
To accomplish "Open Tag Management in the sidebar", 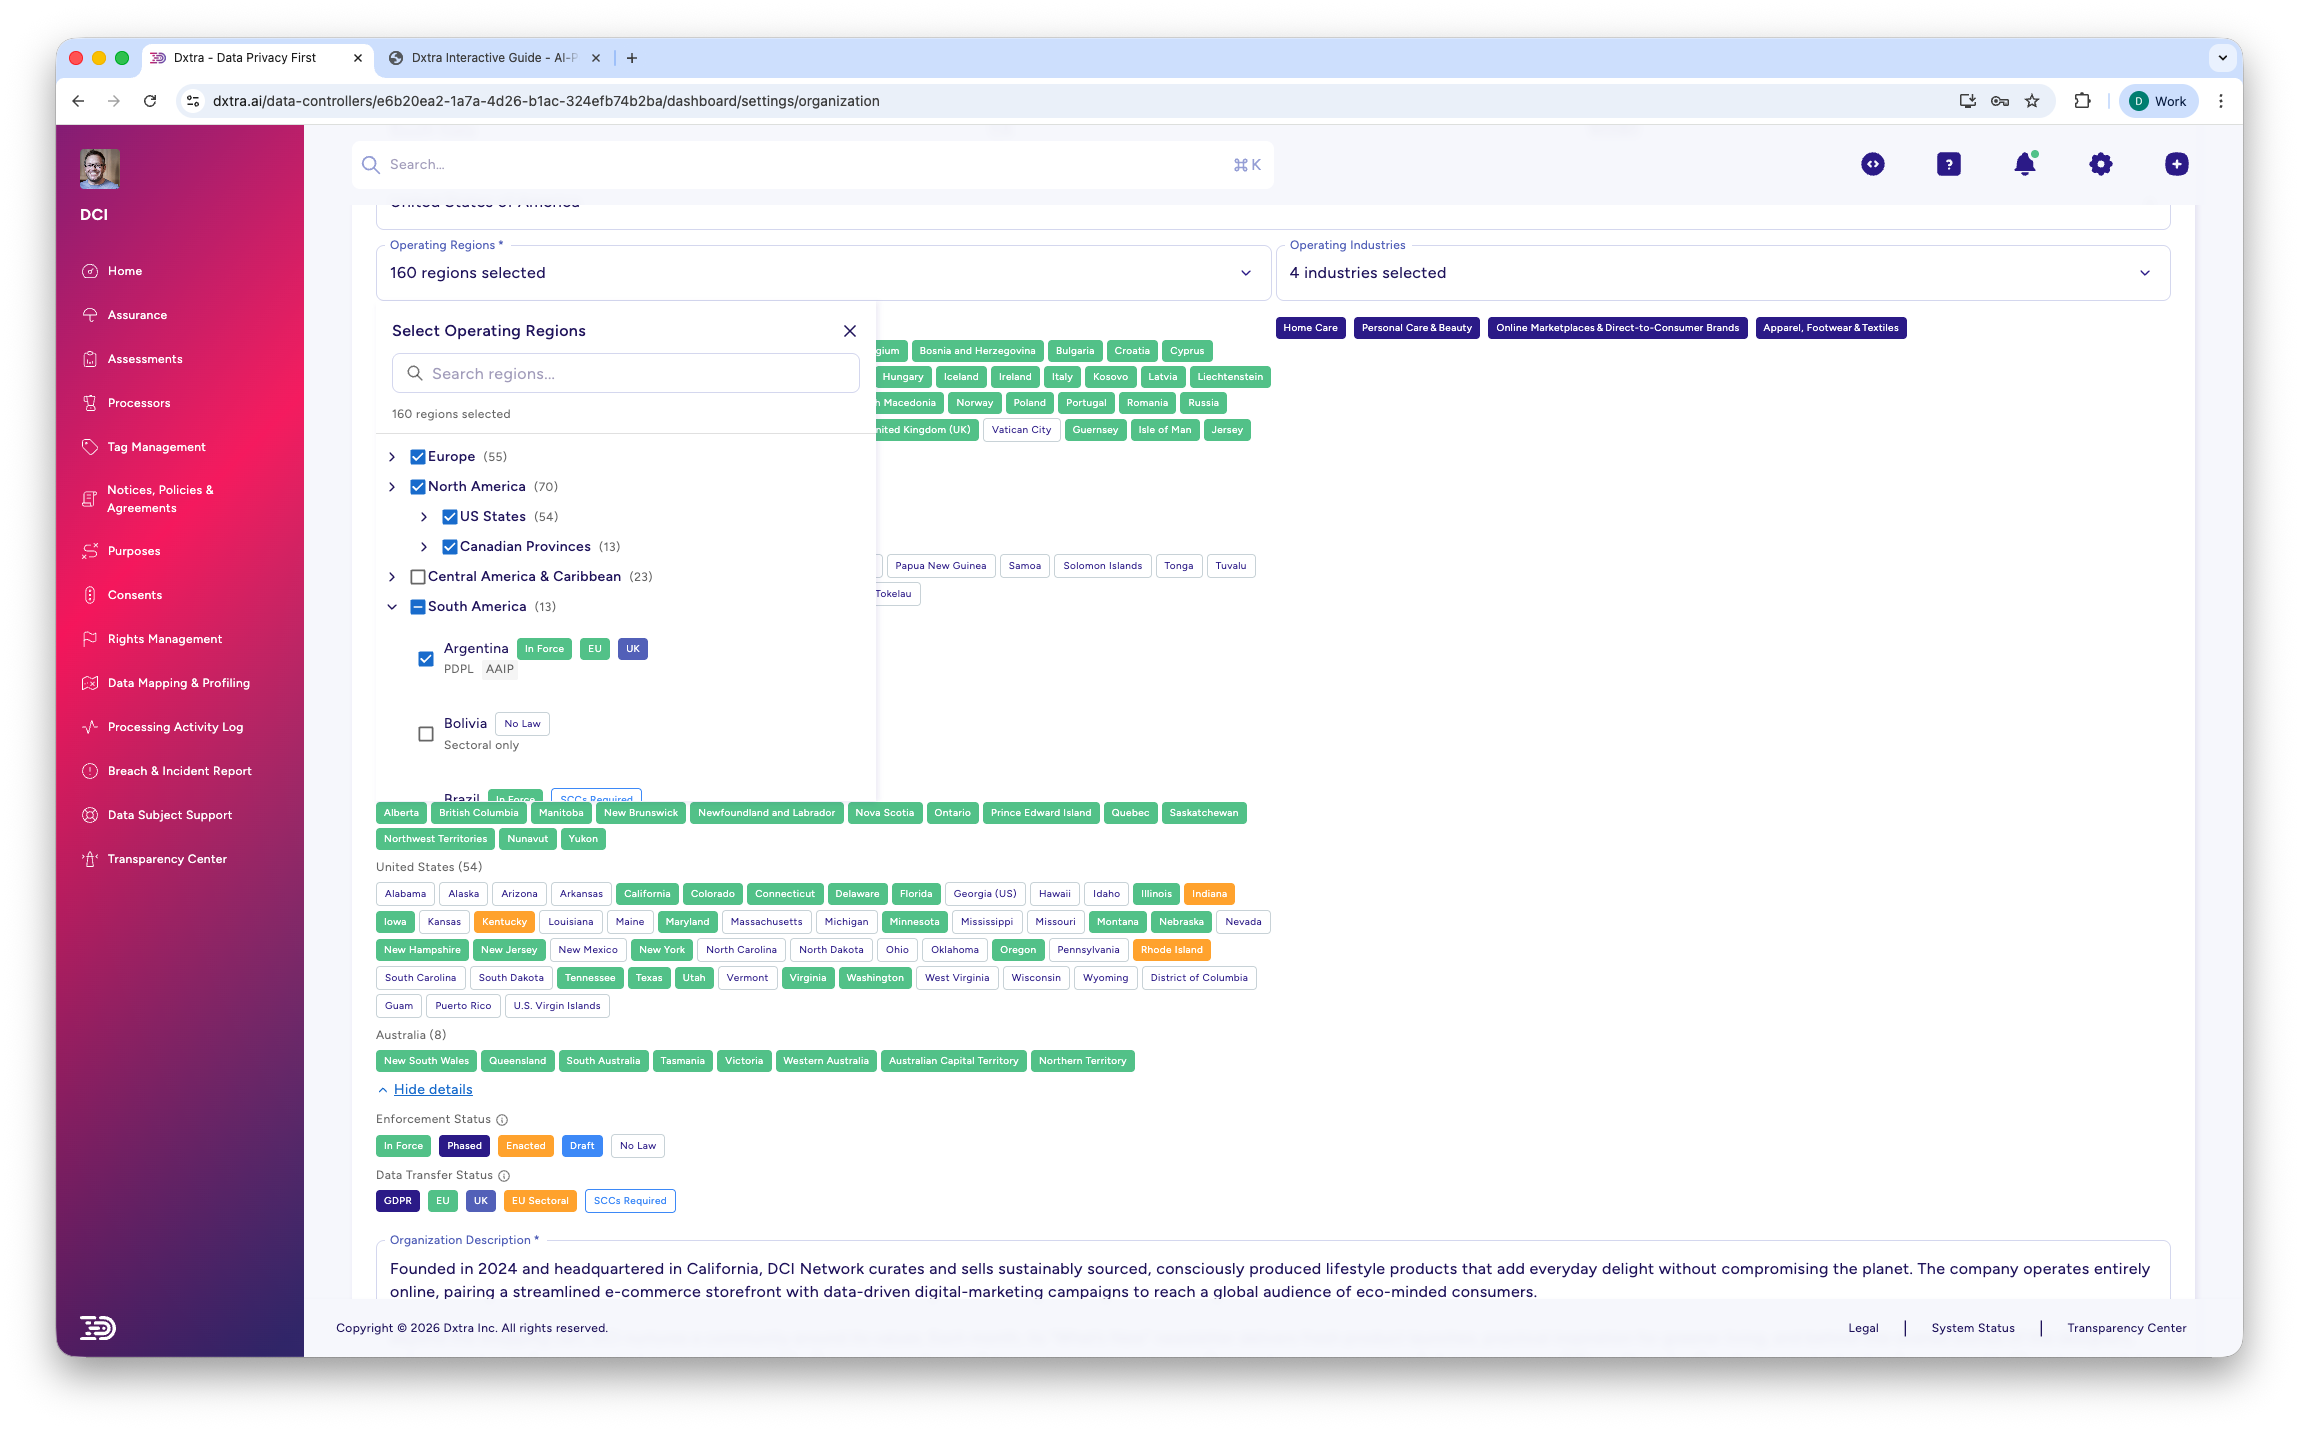I will point(156,446).
